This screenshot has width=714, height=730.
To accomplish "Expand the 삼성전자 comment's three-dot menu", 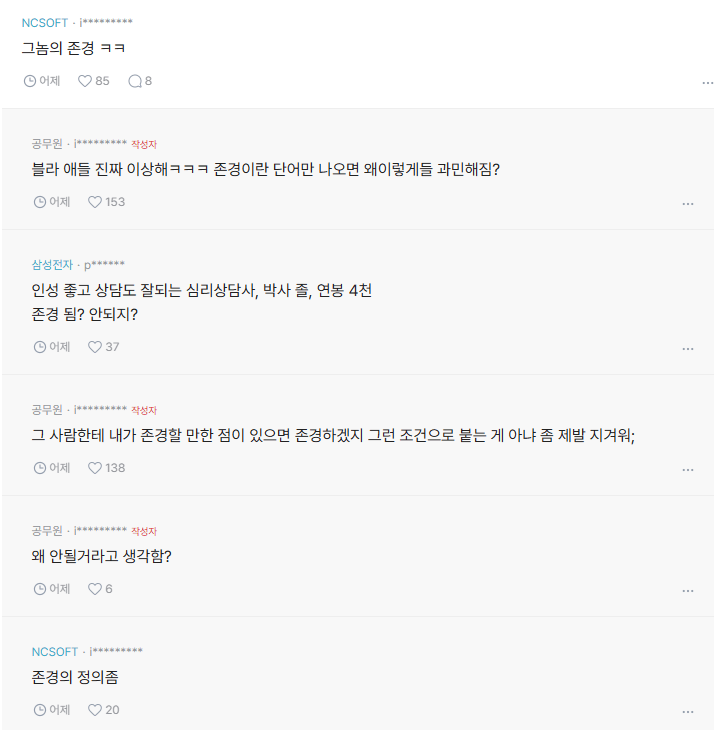I will click(x=687, y=349).
